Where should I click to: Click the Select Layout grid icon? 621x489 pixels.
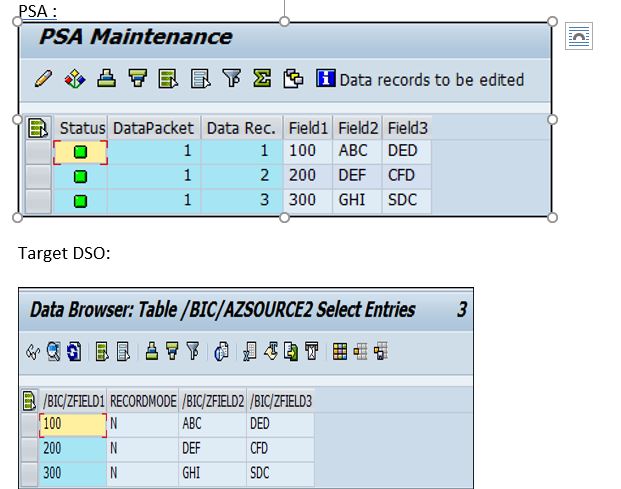(360, 351)
